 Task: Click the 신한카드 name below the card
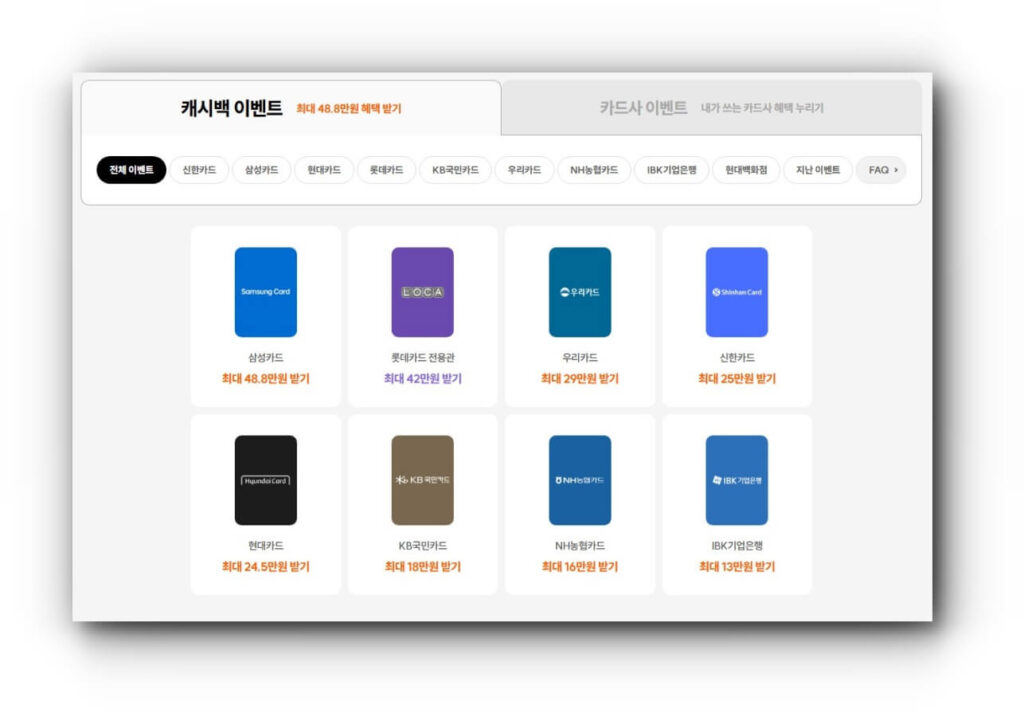point(737,358)
